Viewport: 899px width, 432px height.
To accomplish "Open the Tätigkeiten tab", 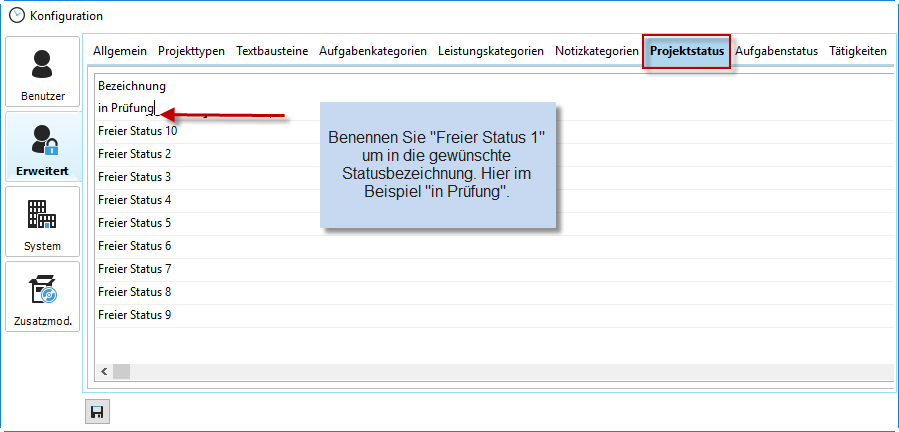I will [x=857, y=51].
